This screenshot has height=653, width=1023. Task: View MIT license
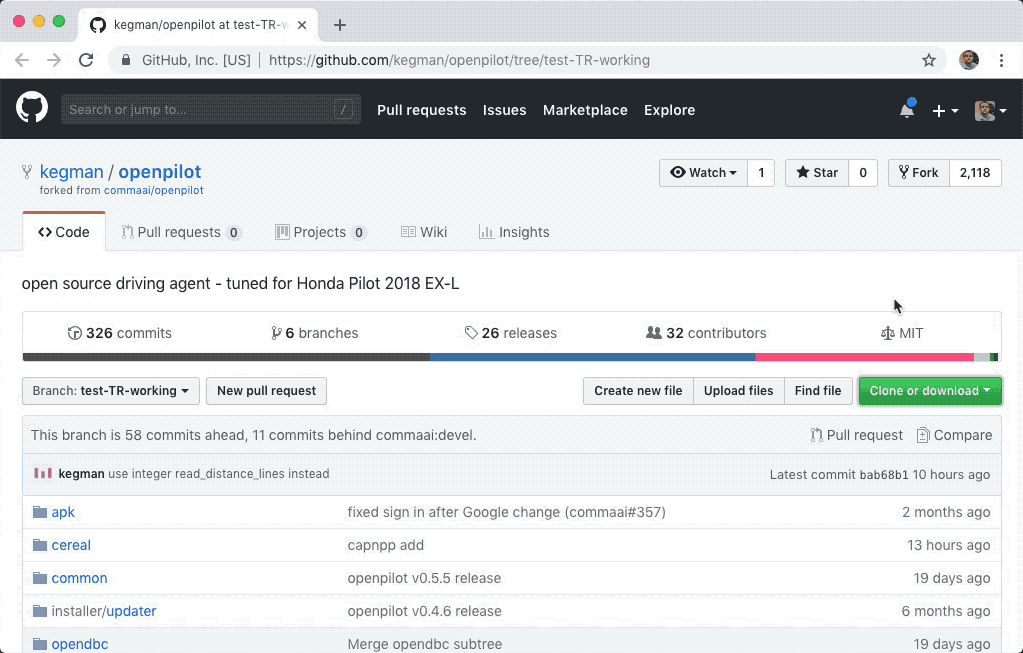coord(902,333)
